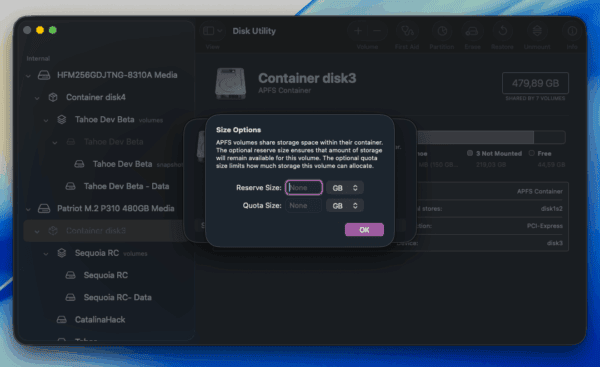600x367 pixels.
Task: Select Sequoia RC volumes stack icon
Action: click(62, 253)
